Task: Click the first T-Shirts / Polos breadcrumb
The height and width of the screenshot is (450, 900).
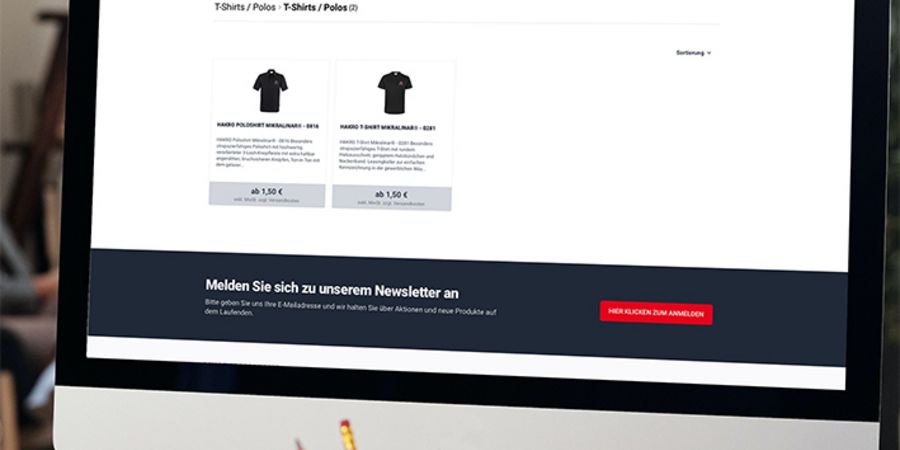Action: coord(245,7)
